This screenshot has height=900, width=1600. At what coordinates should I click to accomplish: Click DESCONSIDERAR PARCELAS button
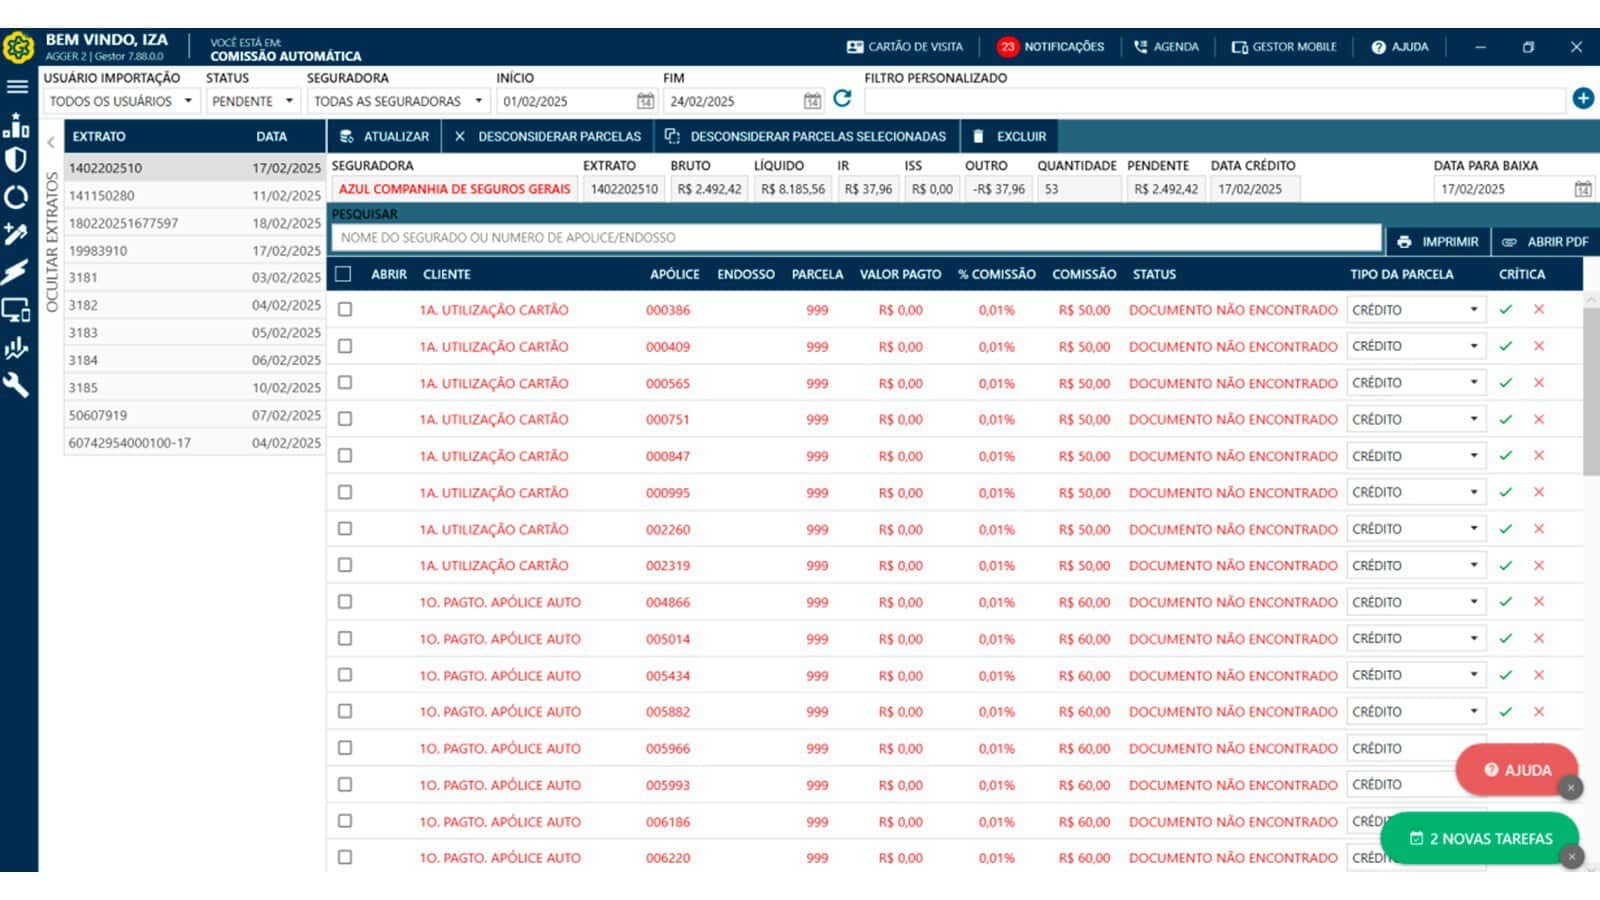point(547,136)
